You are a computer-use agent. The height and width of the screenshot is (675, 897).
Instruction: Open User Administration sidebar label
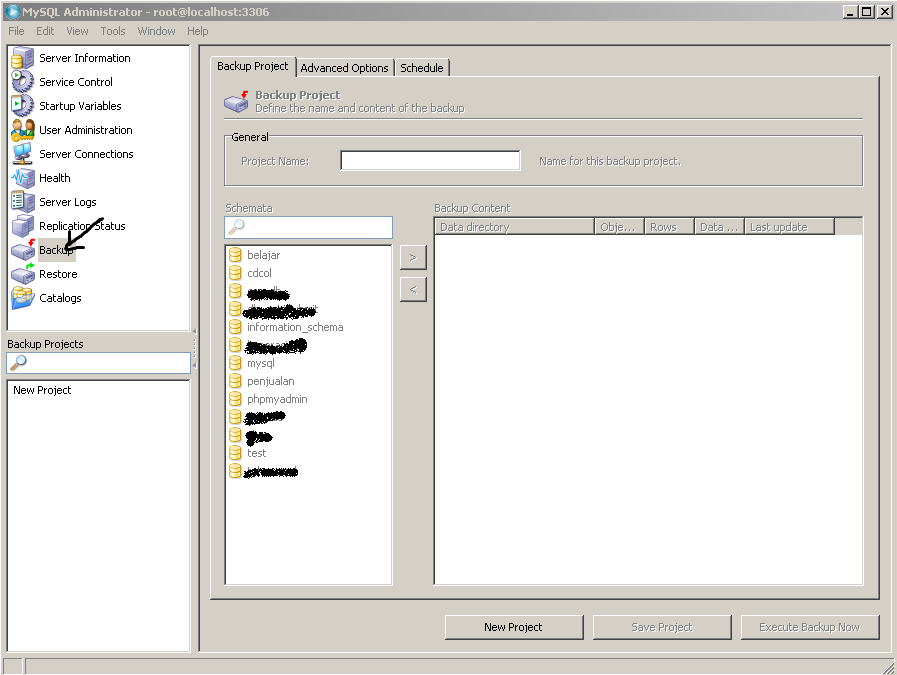(85, 130)
